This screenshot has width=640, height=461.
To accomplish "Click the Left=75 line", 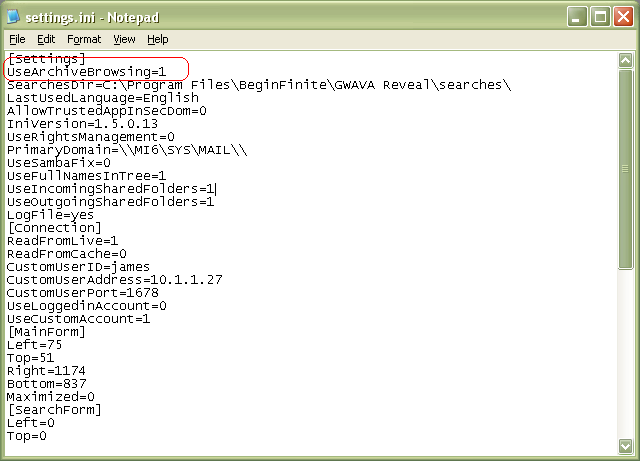I will click(x=35, y=345).
